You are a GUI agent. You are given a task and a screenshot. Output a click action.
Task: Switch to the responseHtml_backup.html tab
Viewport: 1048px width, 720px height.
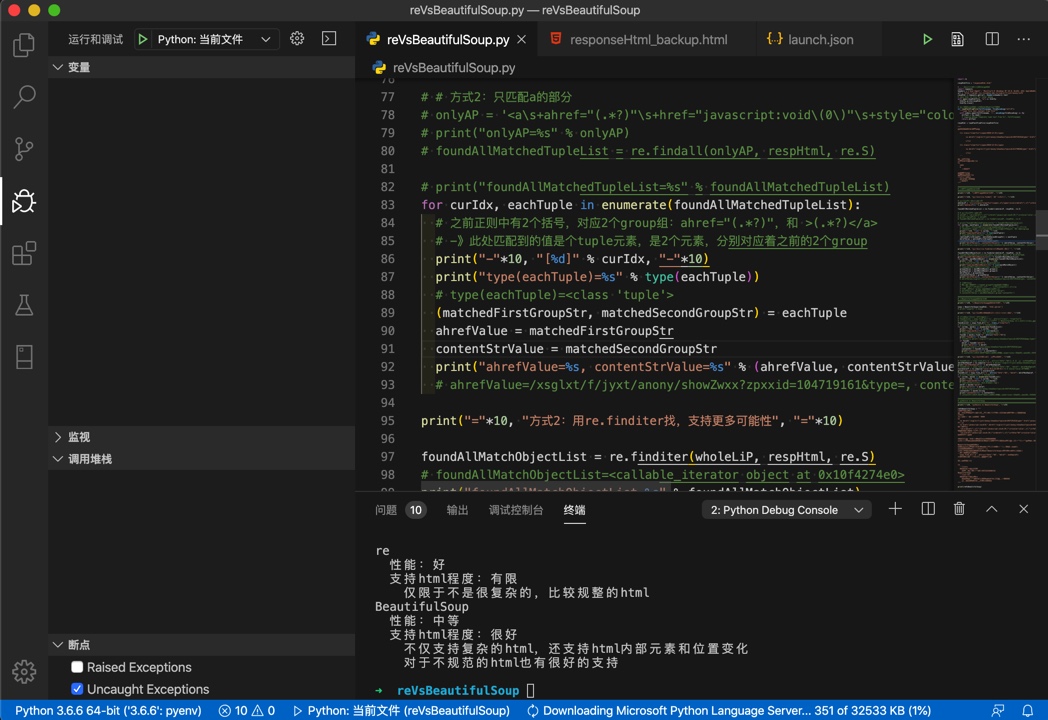click(x=648, y=39)
